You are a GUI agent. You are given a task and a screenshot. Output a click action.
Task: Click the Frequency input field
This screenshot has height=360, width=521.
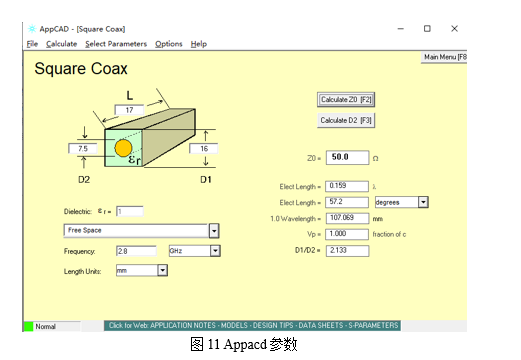click(x=136, y=251)
